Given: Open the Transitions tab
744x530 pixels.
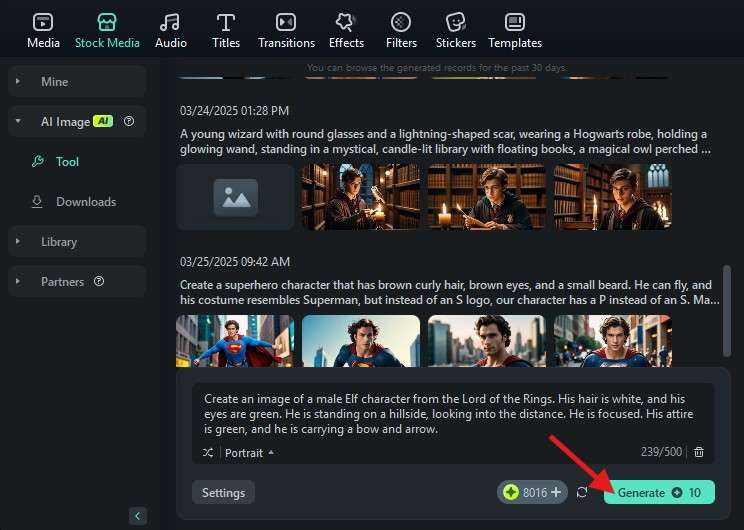Looking at the screenshot, I should [286, 31].
